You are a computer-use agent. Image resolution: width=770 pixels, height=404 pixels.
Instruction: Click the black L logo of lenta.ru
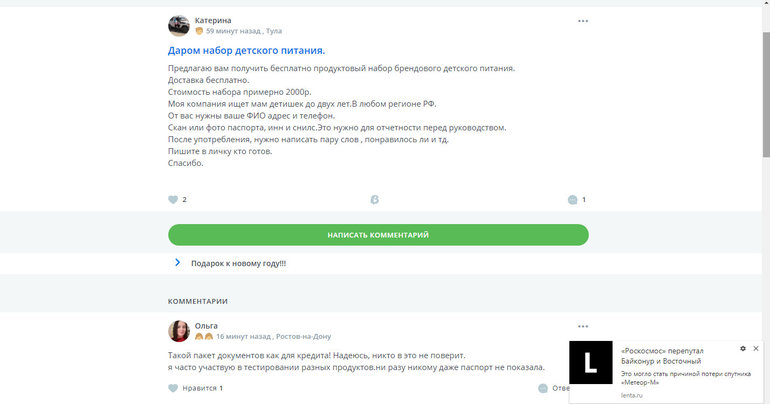click(x=591, y=366)
